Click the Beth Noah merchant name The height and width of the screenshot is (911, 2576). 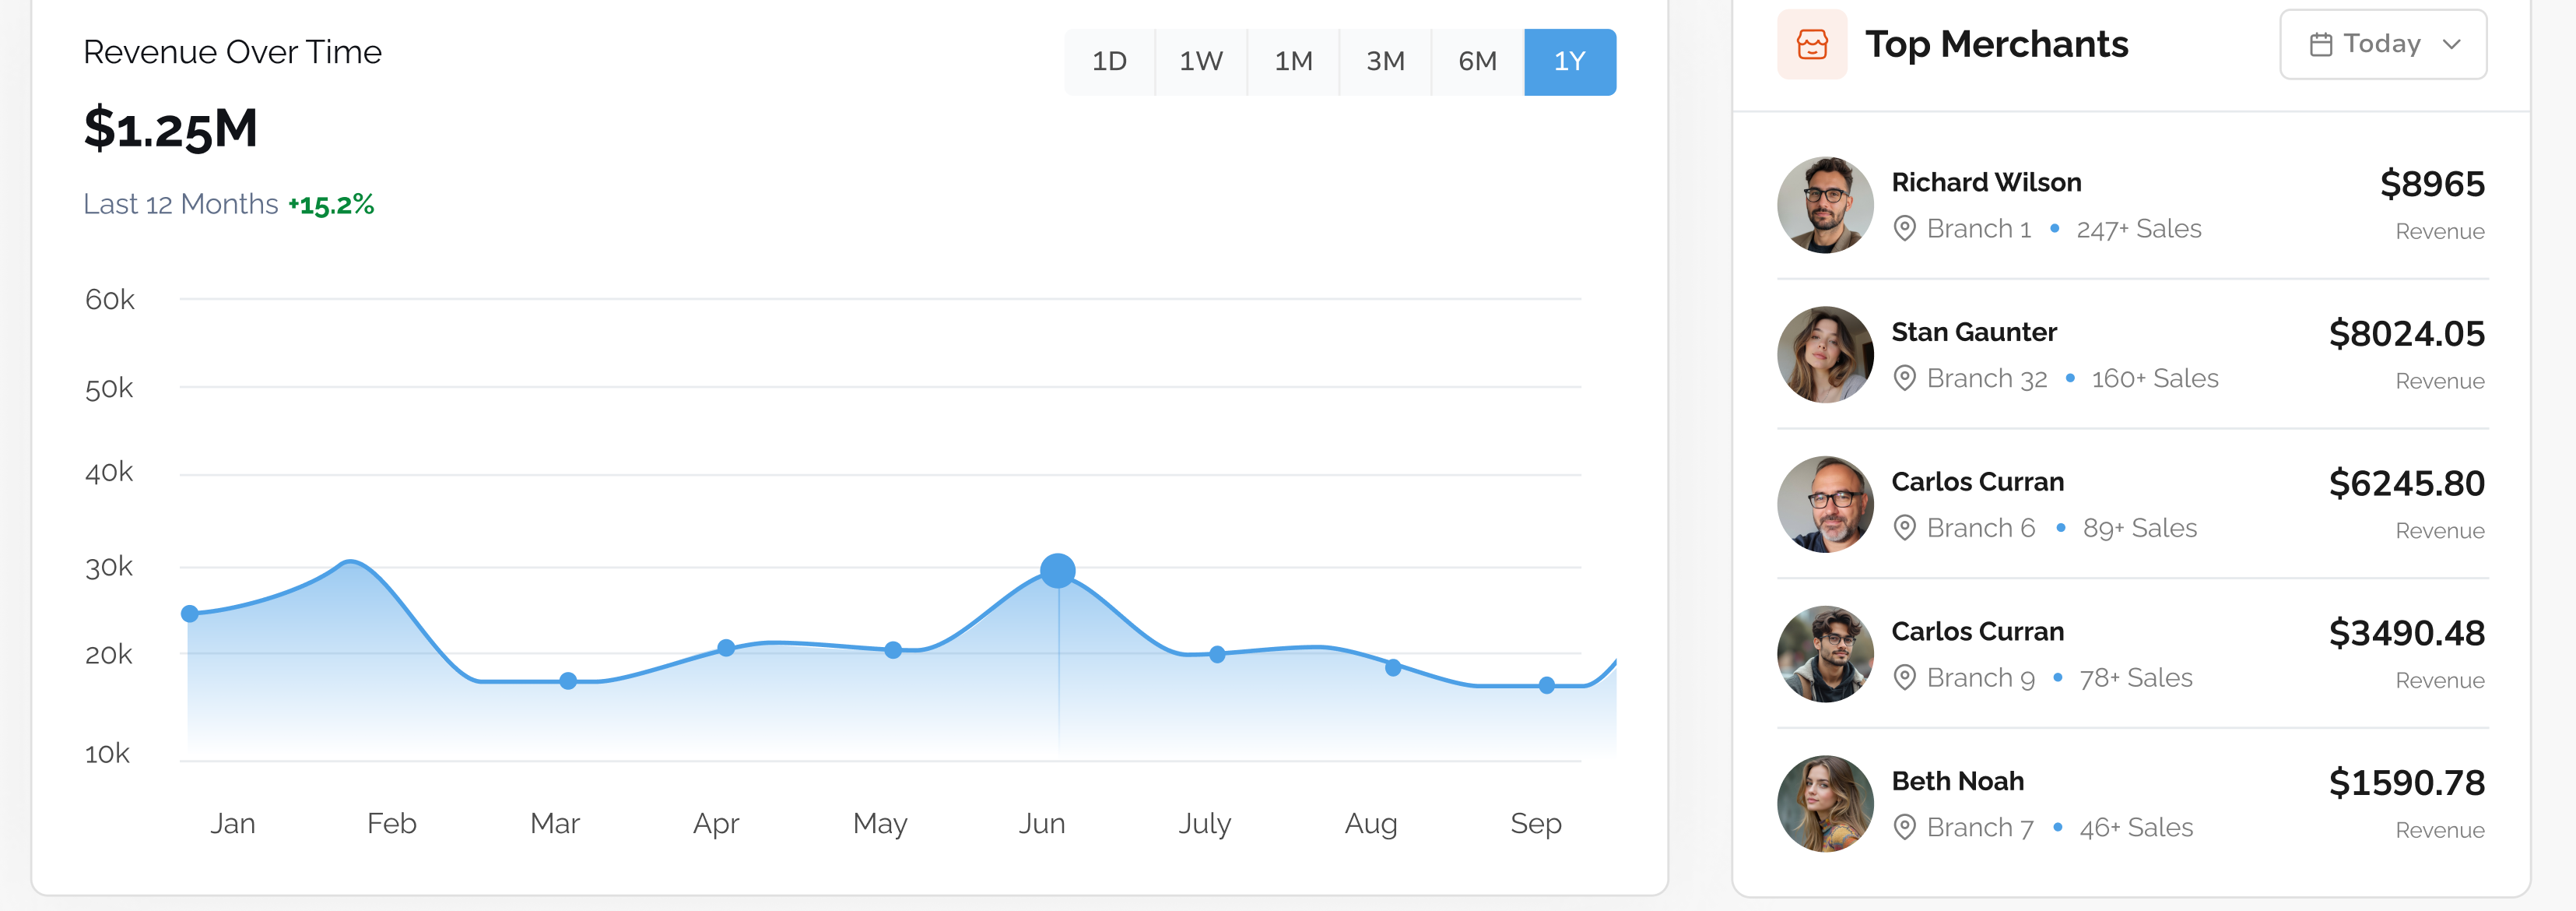point(1958,781)
